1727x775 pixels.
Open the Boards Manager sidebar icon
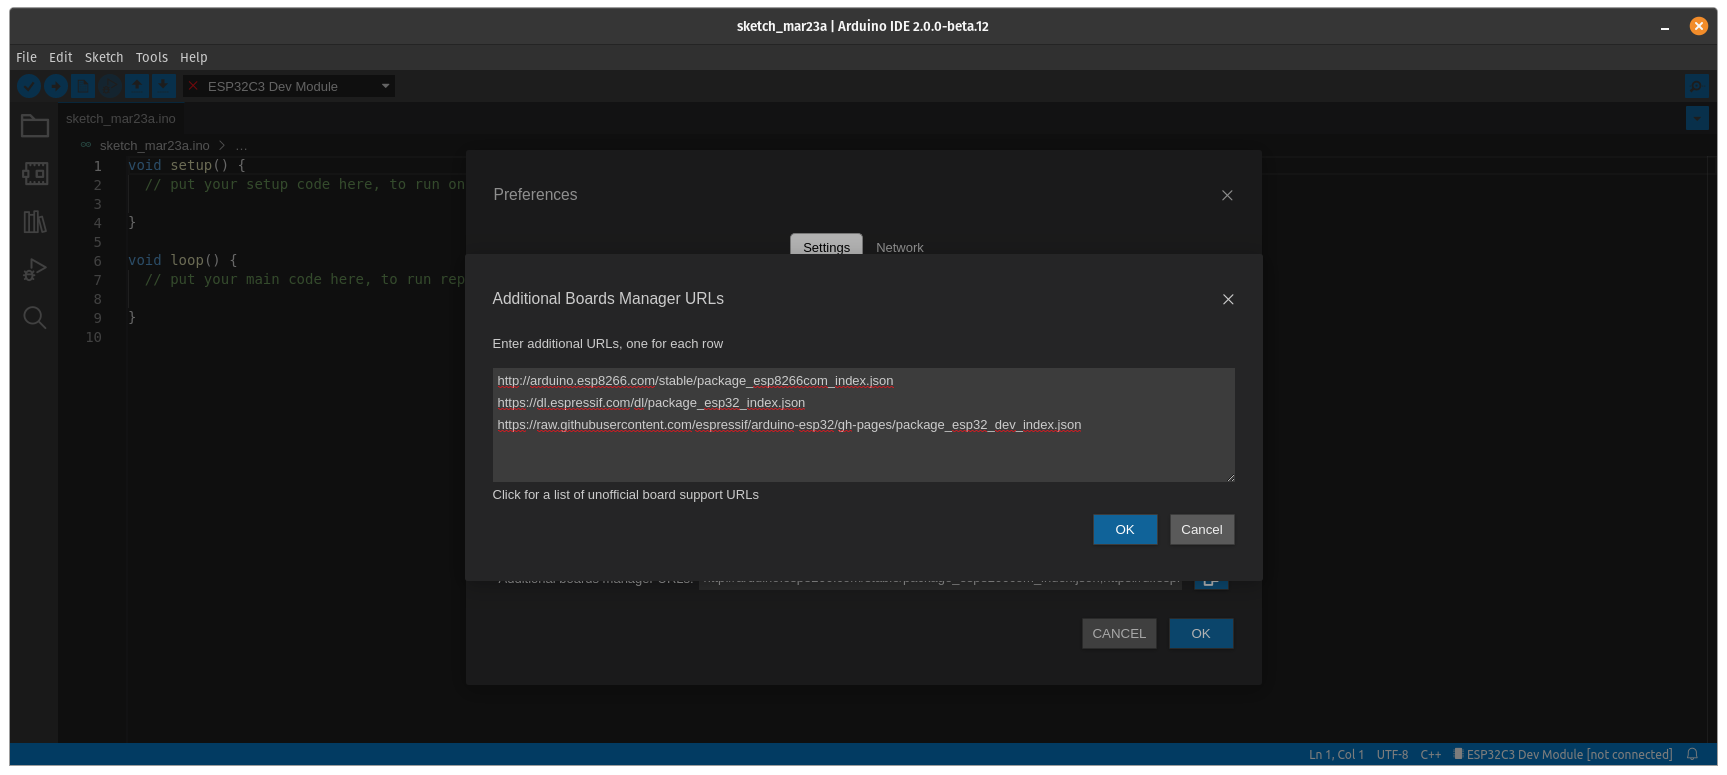35,173
